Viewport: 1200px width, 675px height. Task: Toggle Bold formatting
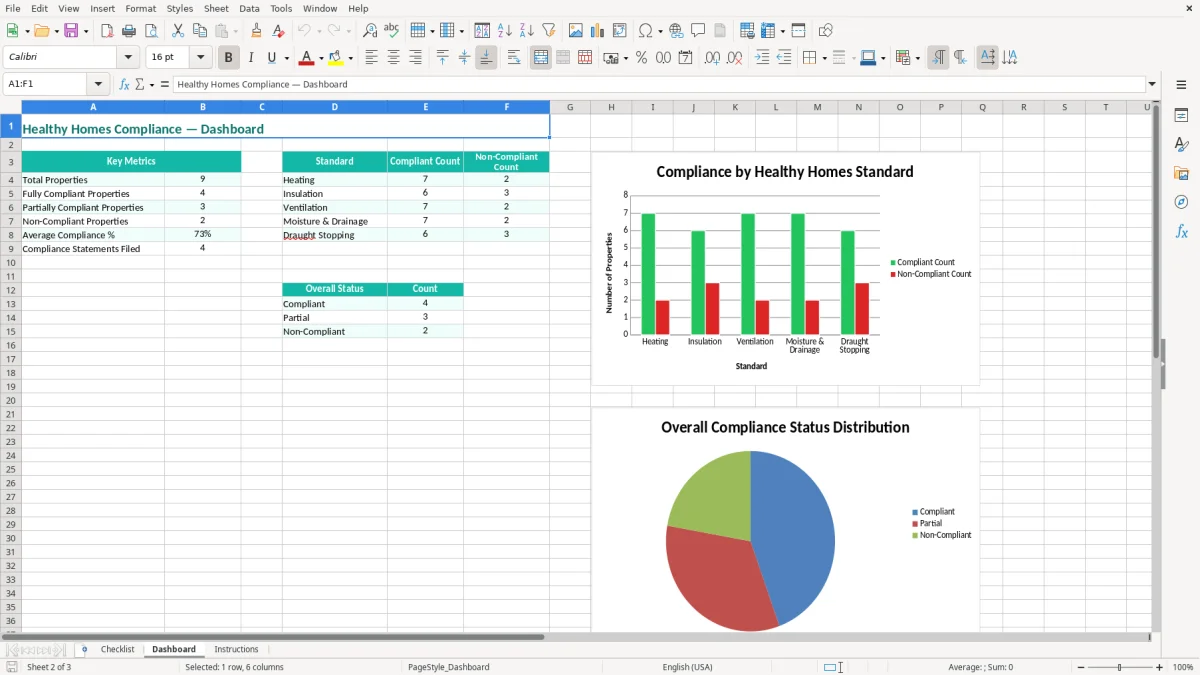tap(228, 58)
